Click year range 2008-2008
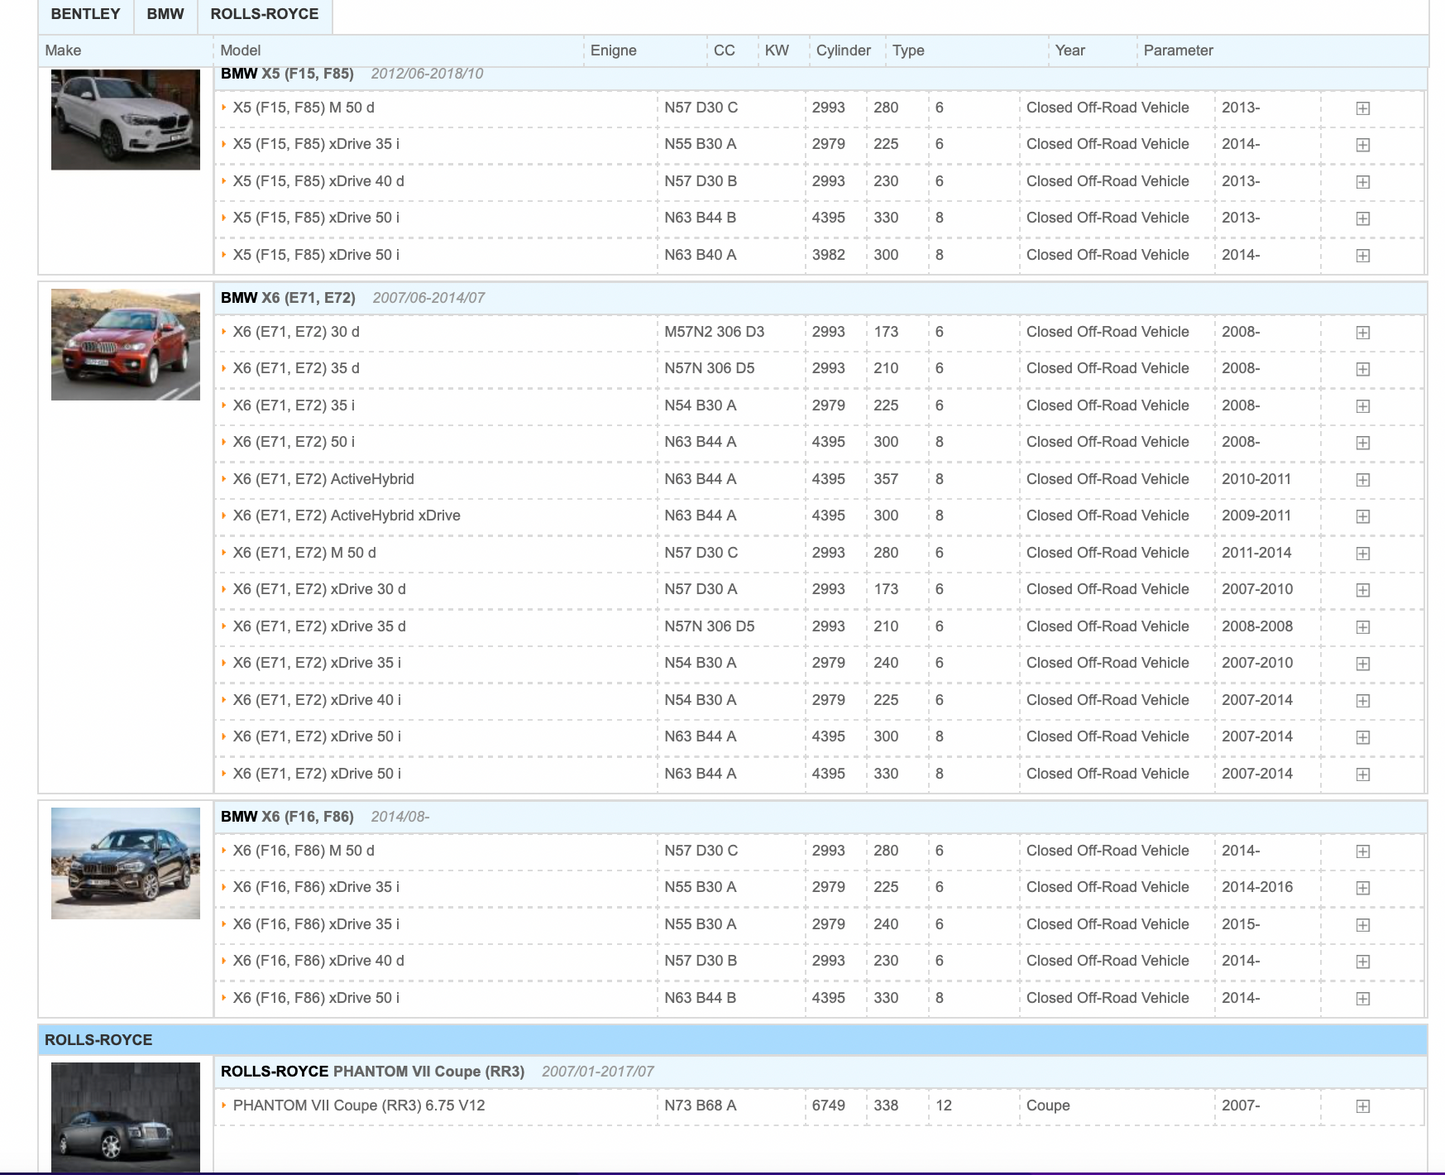The image size is (1445, 1175). [x=1258, y=627]
